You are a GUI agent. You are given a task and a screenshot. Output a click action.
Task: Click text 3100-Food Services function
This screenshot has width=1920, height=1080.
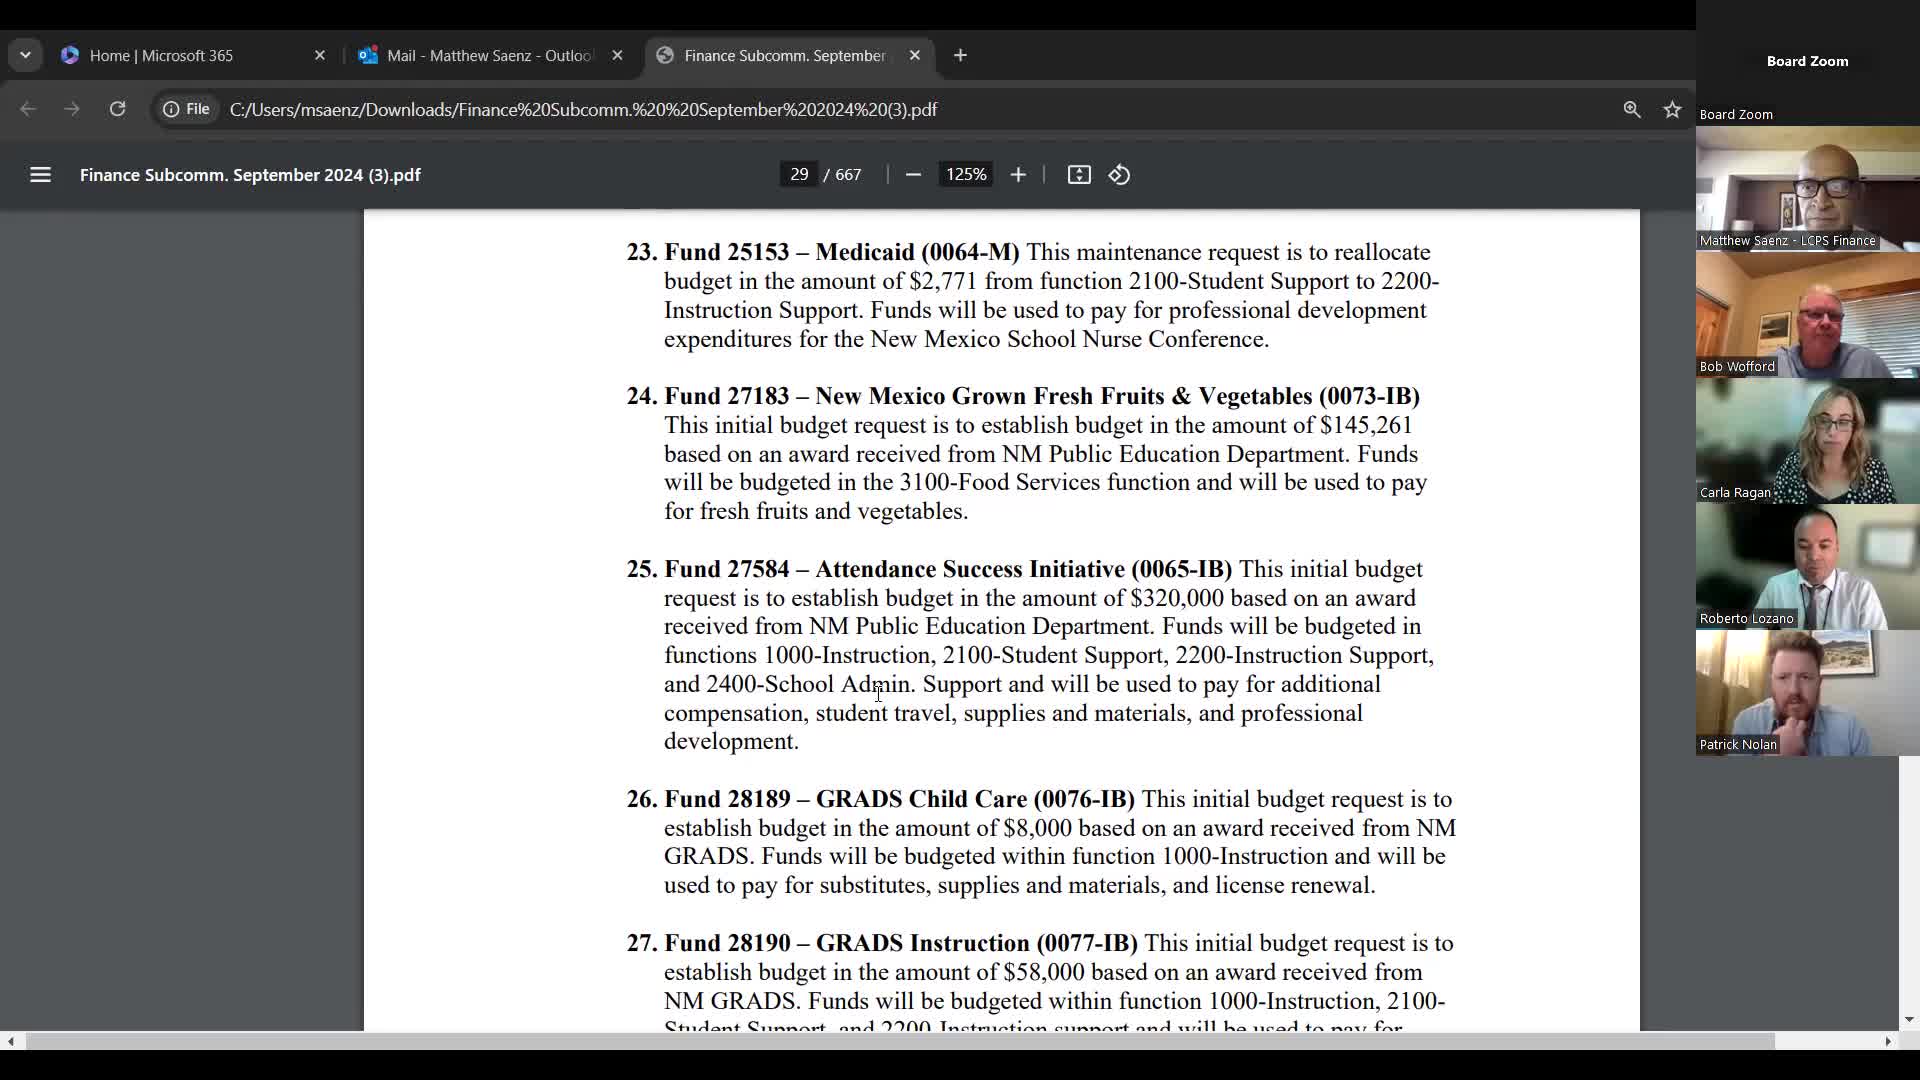(1044, 482)
